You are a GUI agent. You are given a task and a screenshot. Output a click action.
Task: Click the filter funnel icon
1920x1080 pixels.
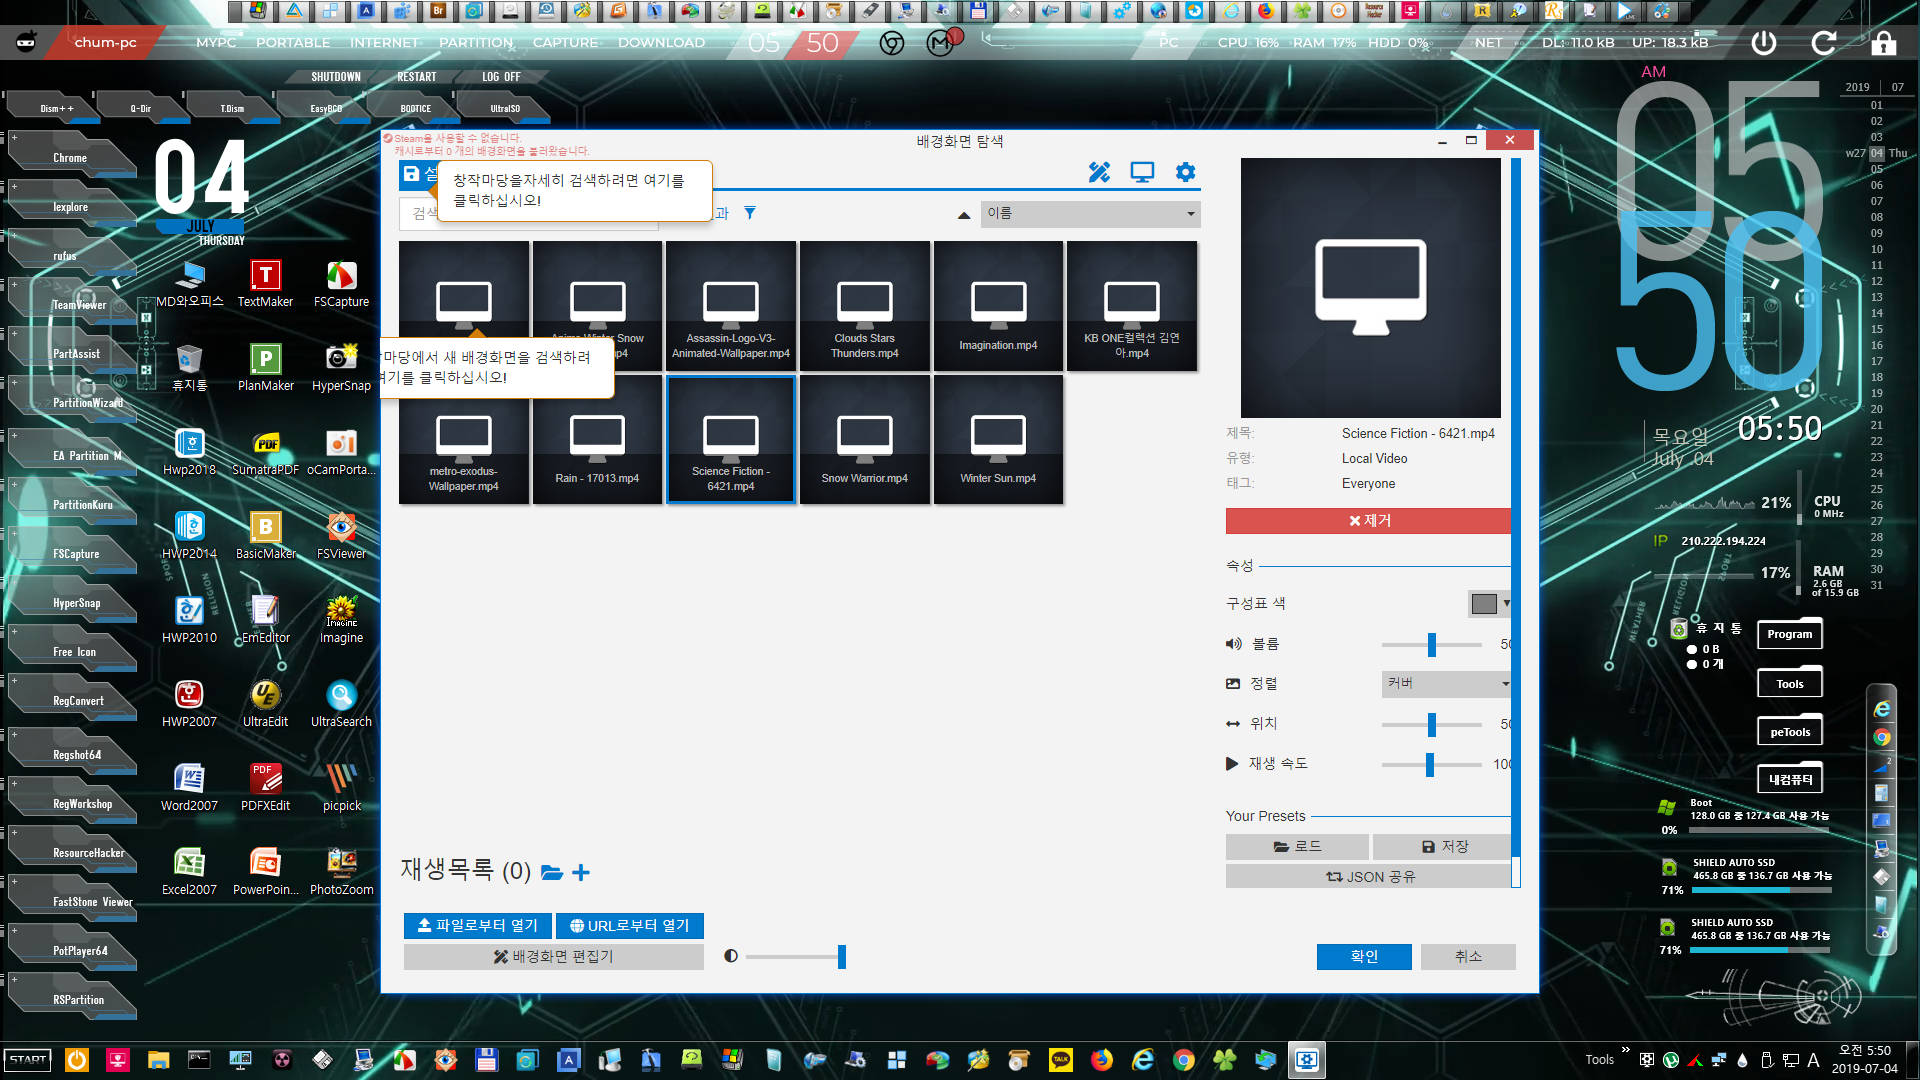click(x=750, y=213)
